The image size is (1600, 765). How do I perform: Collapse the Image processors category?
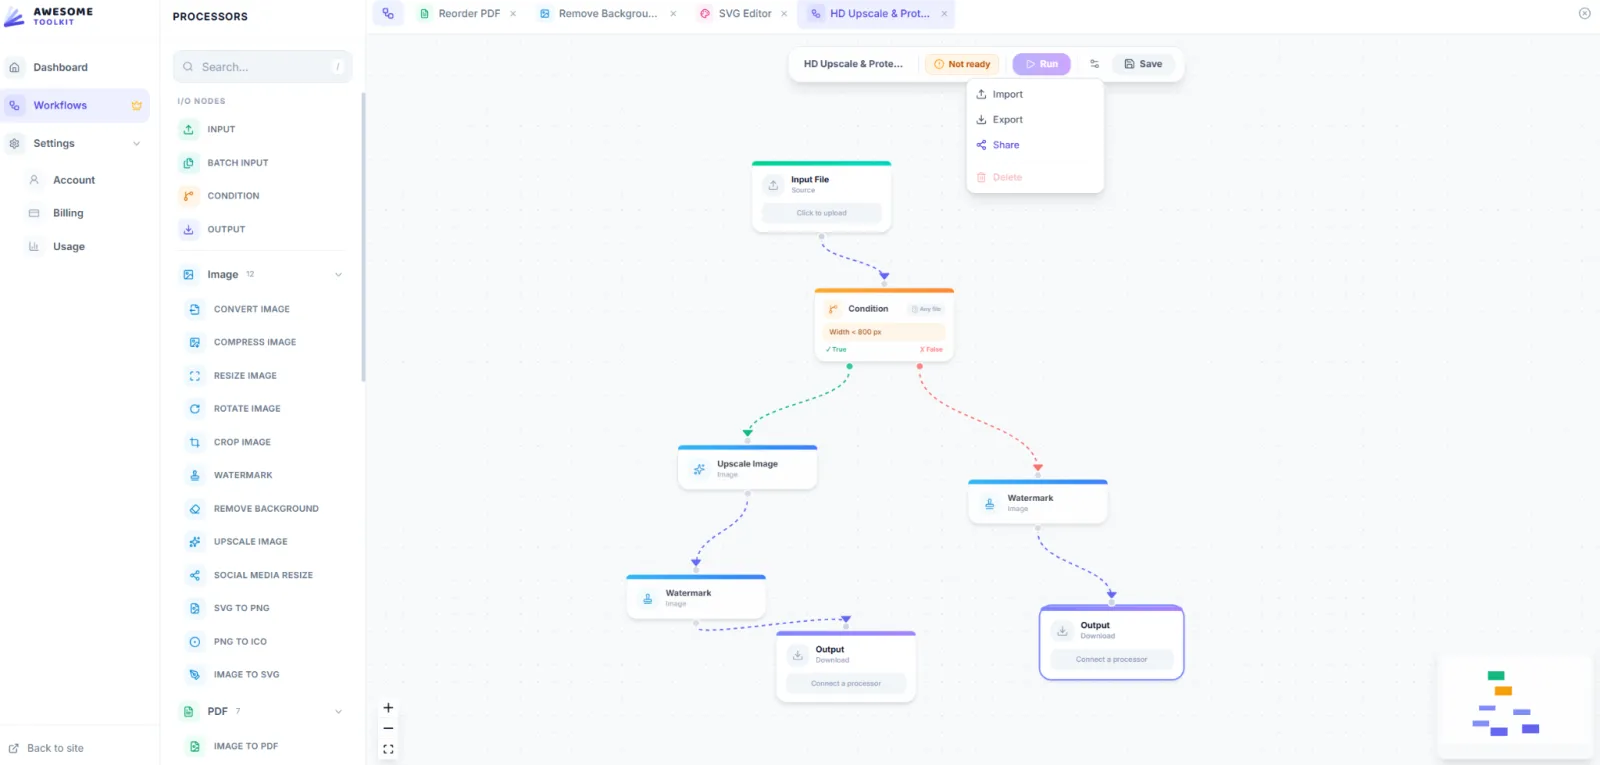tap(338, 275)
